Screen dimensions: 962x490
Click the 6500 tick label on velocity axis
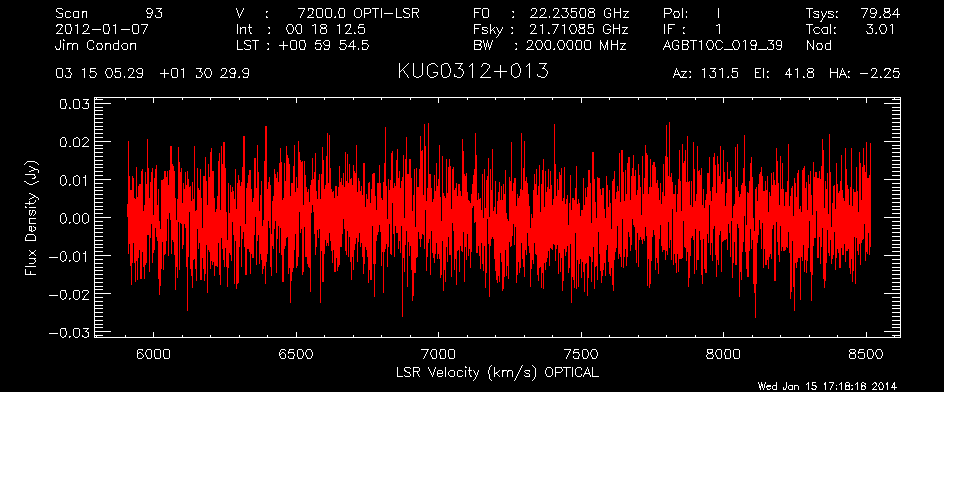[296, 354]
